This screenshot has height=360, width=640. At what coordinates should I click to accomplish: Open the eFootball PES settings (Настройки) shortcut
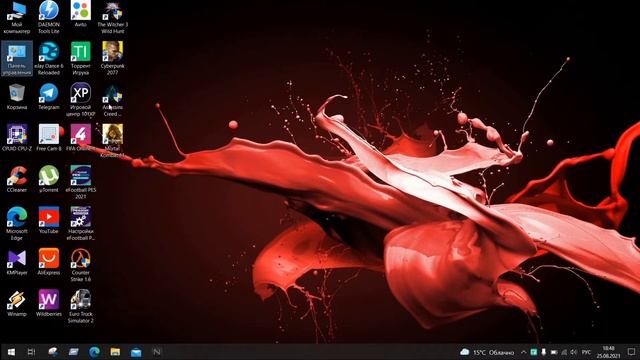tap(80, 224)
